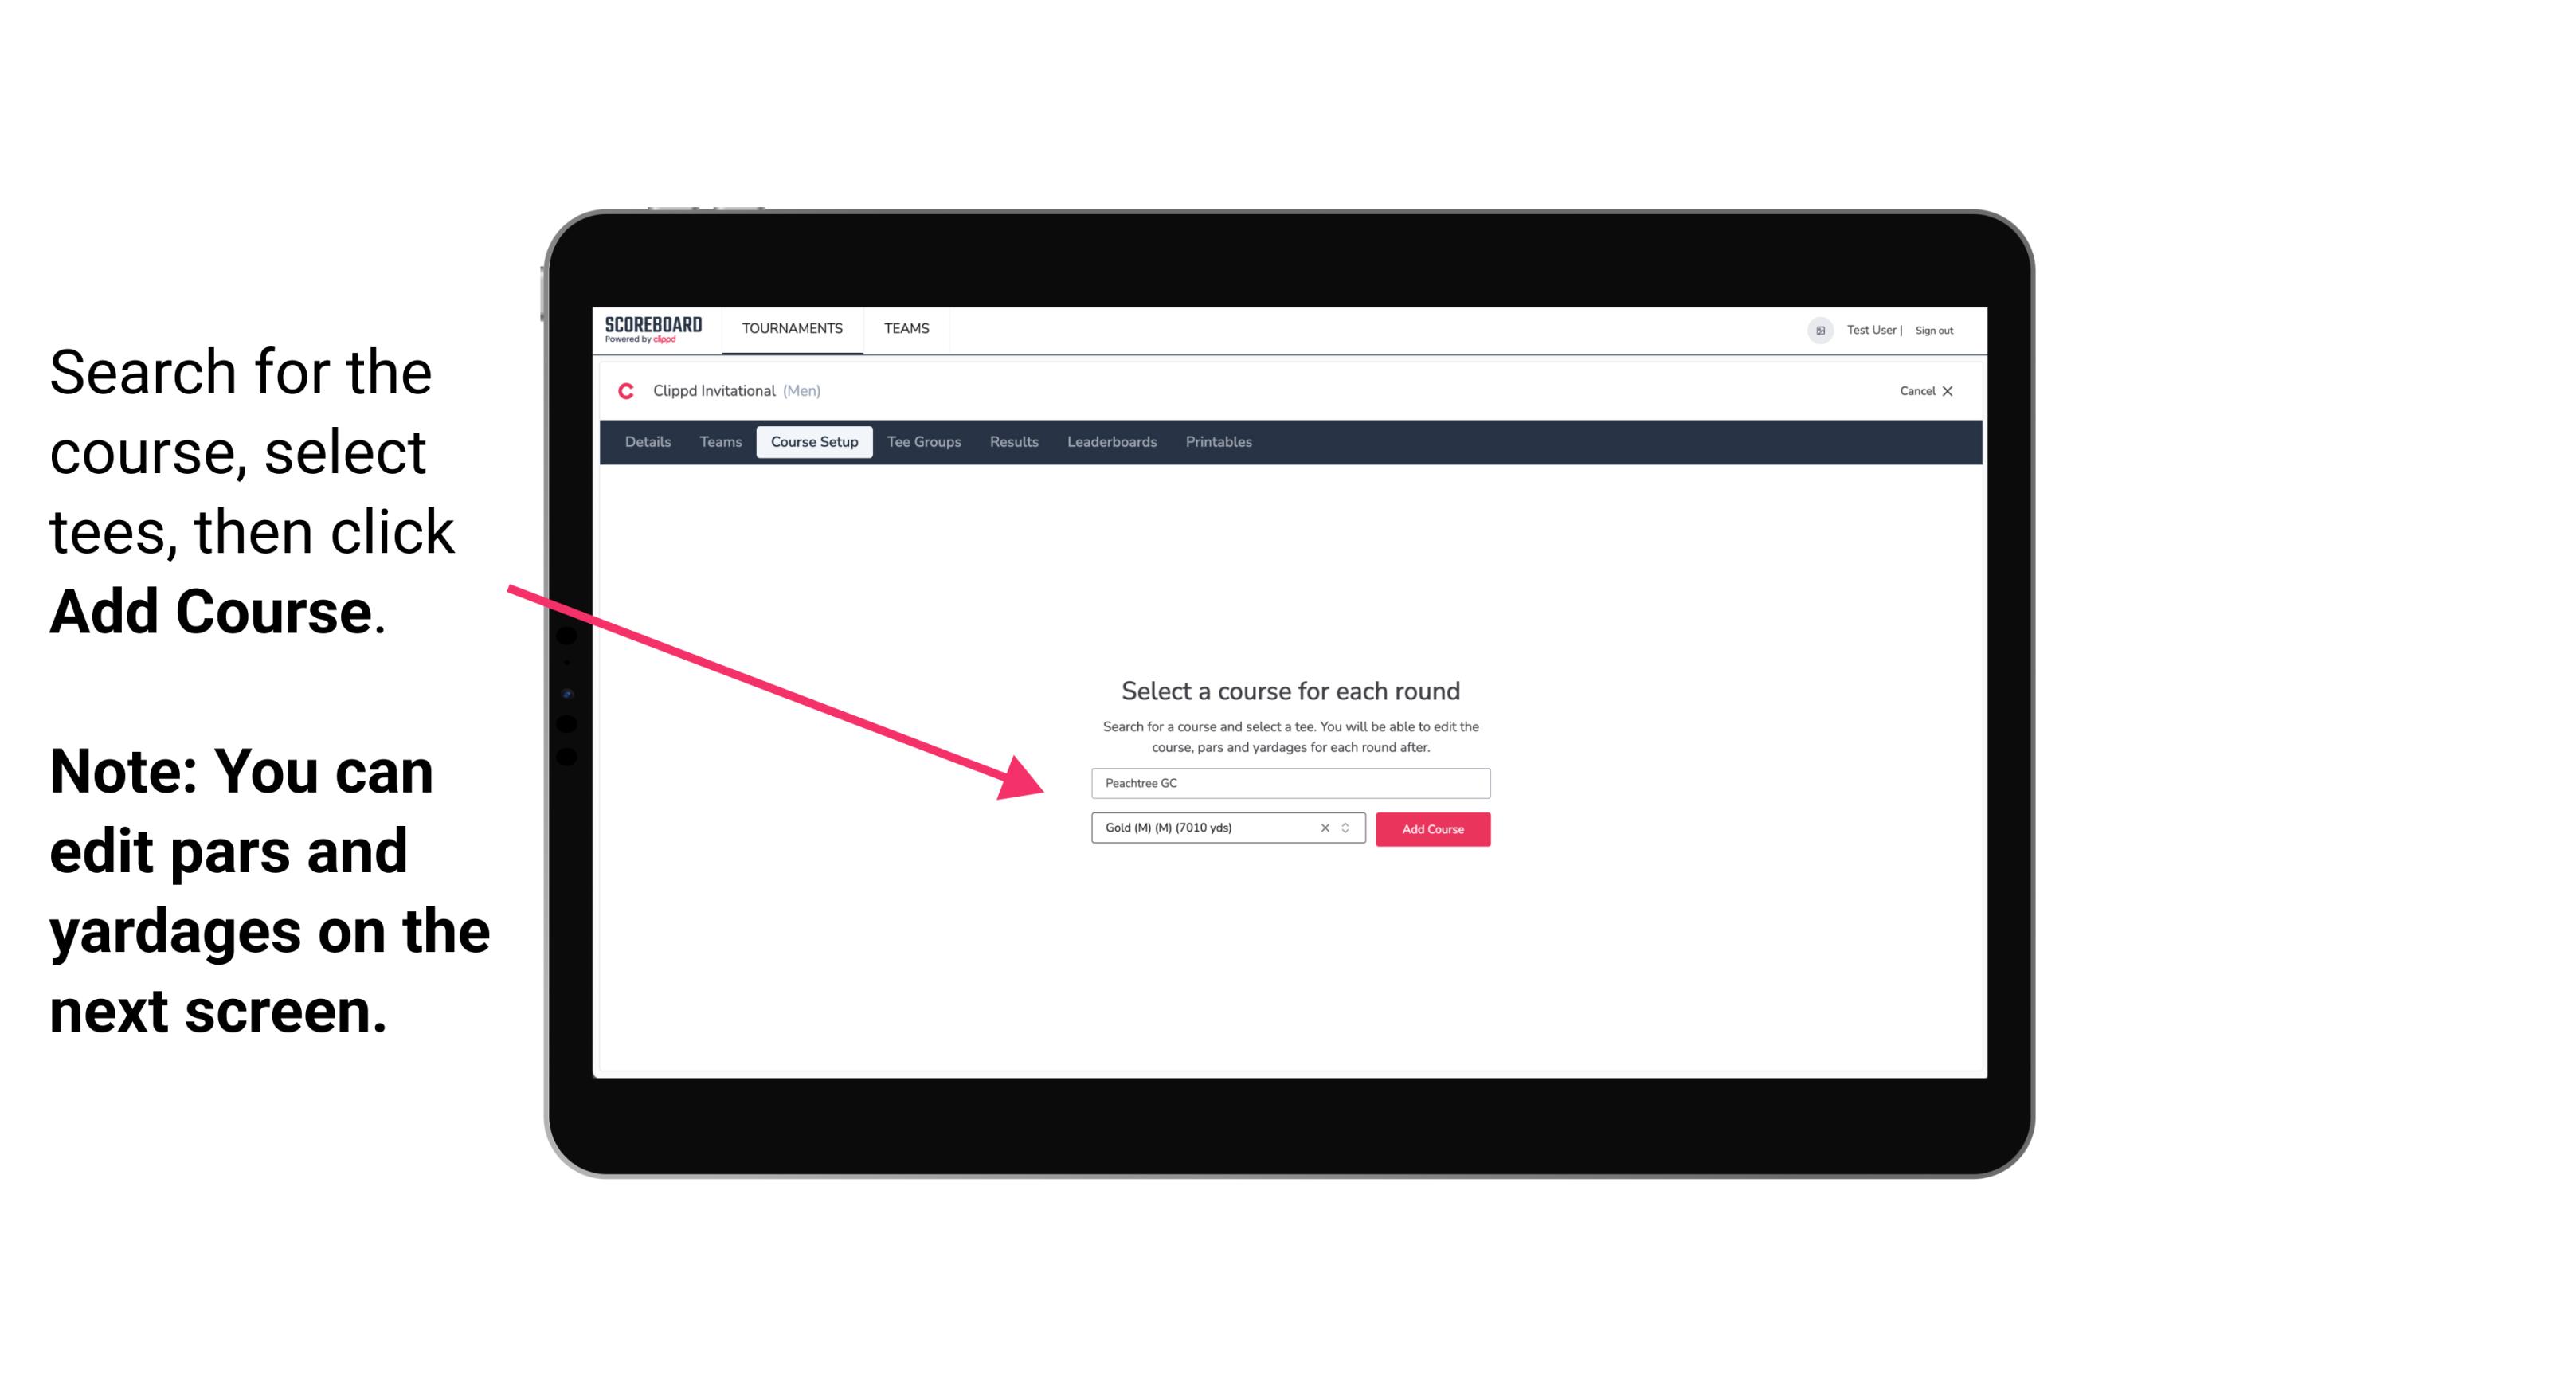Click the up/down stepper arrows on tee field

(1348, 829)
